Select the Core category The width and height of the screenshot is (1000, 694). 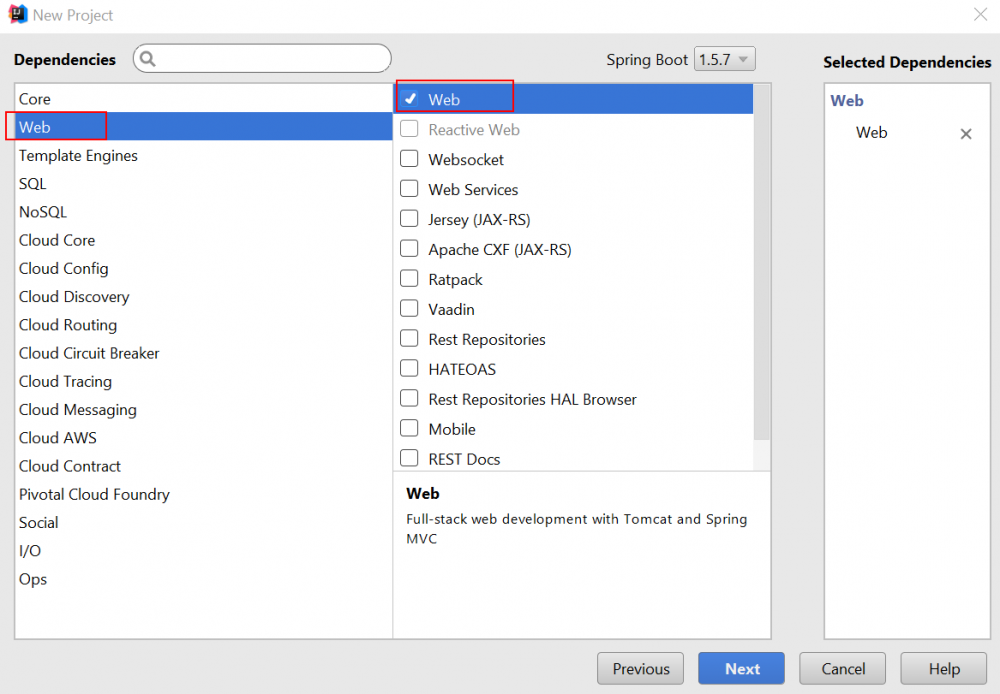pyautogui.click(x=35, y=99)
